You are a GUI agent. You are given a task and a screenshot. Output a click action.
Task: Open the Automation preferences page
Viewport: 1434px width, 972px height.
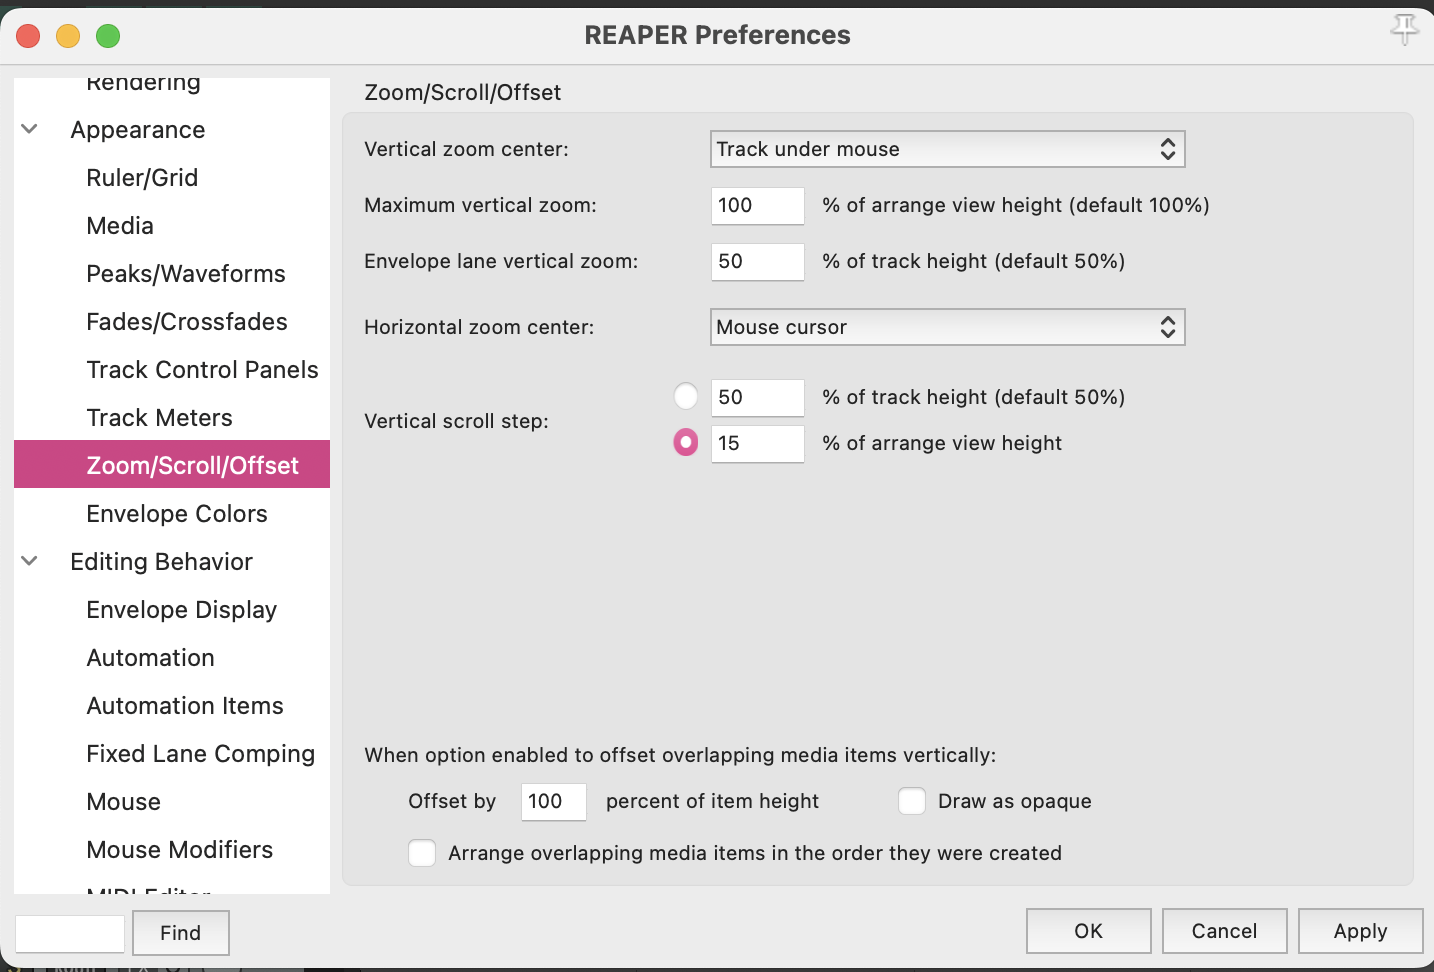click(x=150, y=658)
